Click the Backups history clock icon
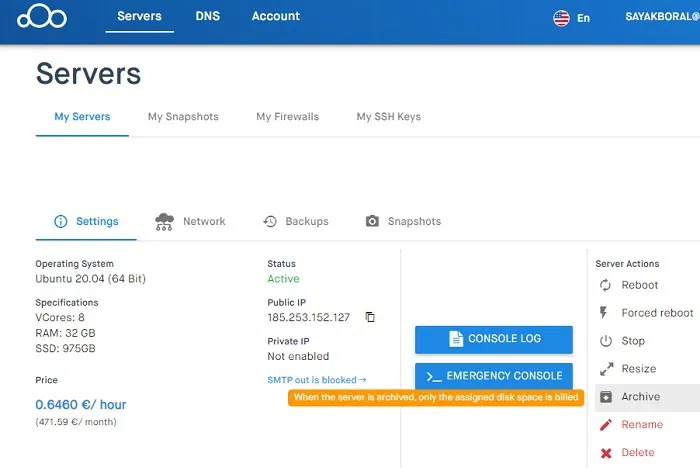This screenshot has height=474, width=700. 270,221
